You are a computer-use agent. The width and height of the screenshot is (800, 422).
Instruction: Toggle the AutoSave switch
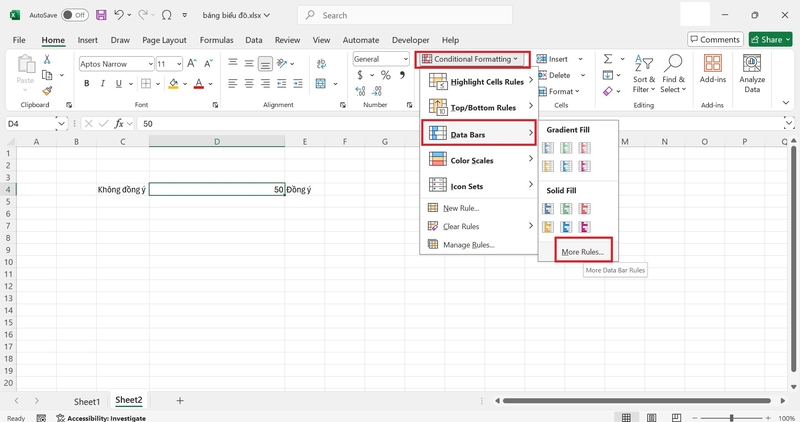point(74,15)
